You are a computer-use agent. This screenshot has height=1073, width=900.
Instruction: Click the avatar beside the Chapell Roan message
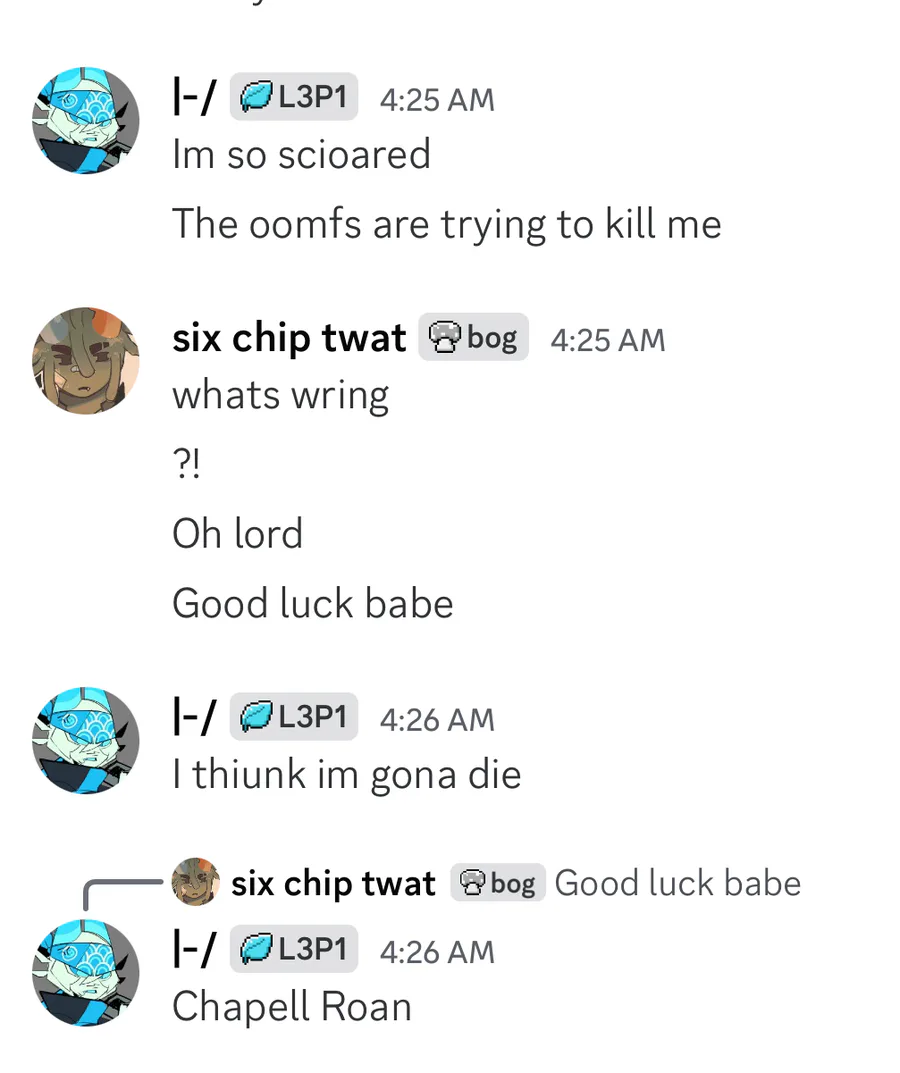pos(86,973)
